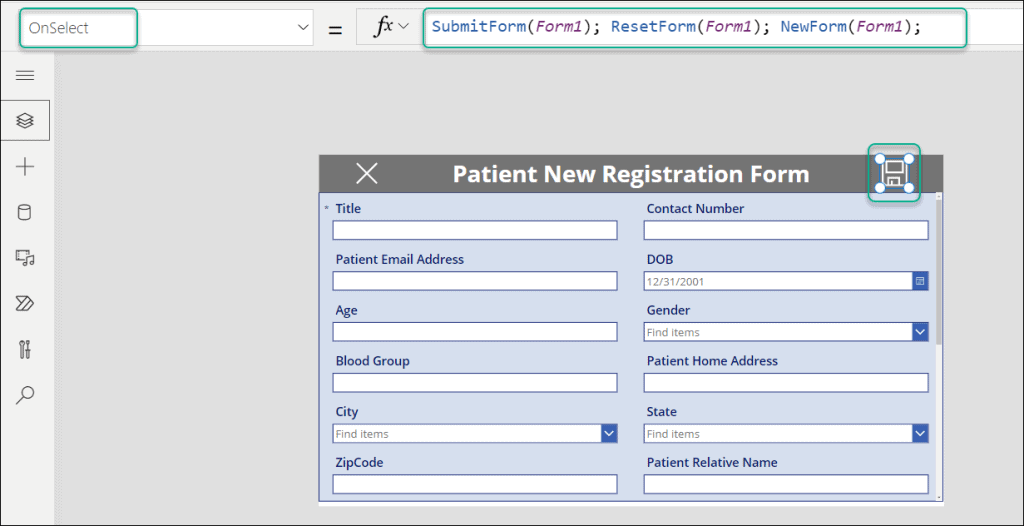Click the Patient Email Address input
The height and width of the screenshot is (526, 1024).
point(475,281)
